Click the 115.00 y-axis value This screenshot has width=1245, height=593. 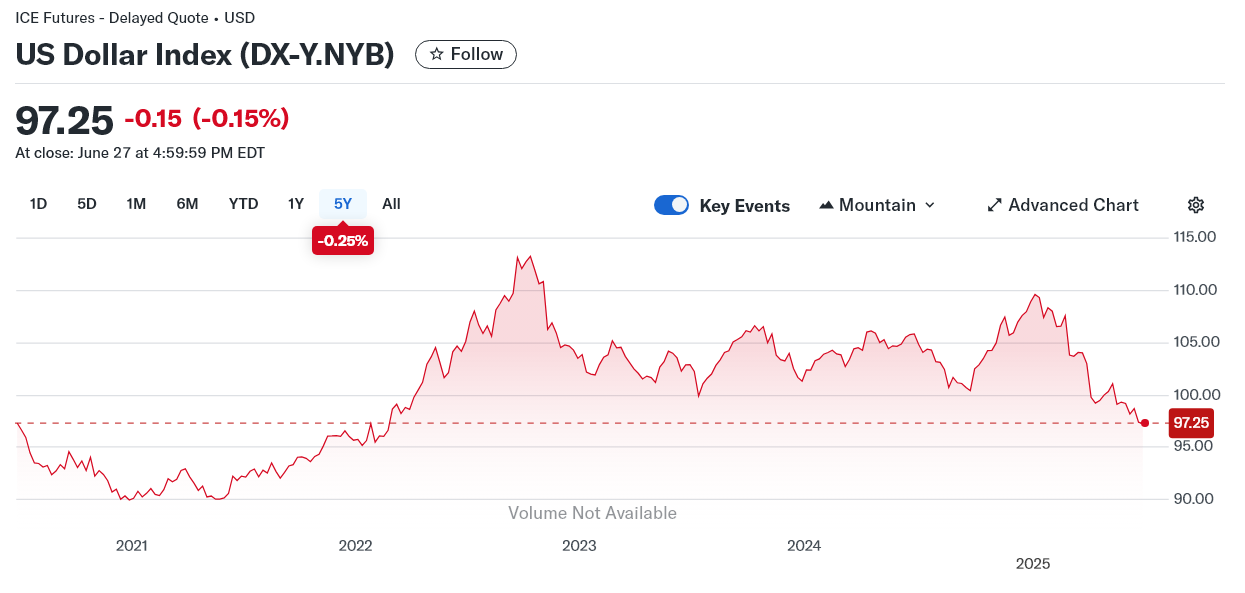coord(1193,238)
